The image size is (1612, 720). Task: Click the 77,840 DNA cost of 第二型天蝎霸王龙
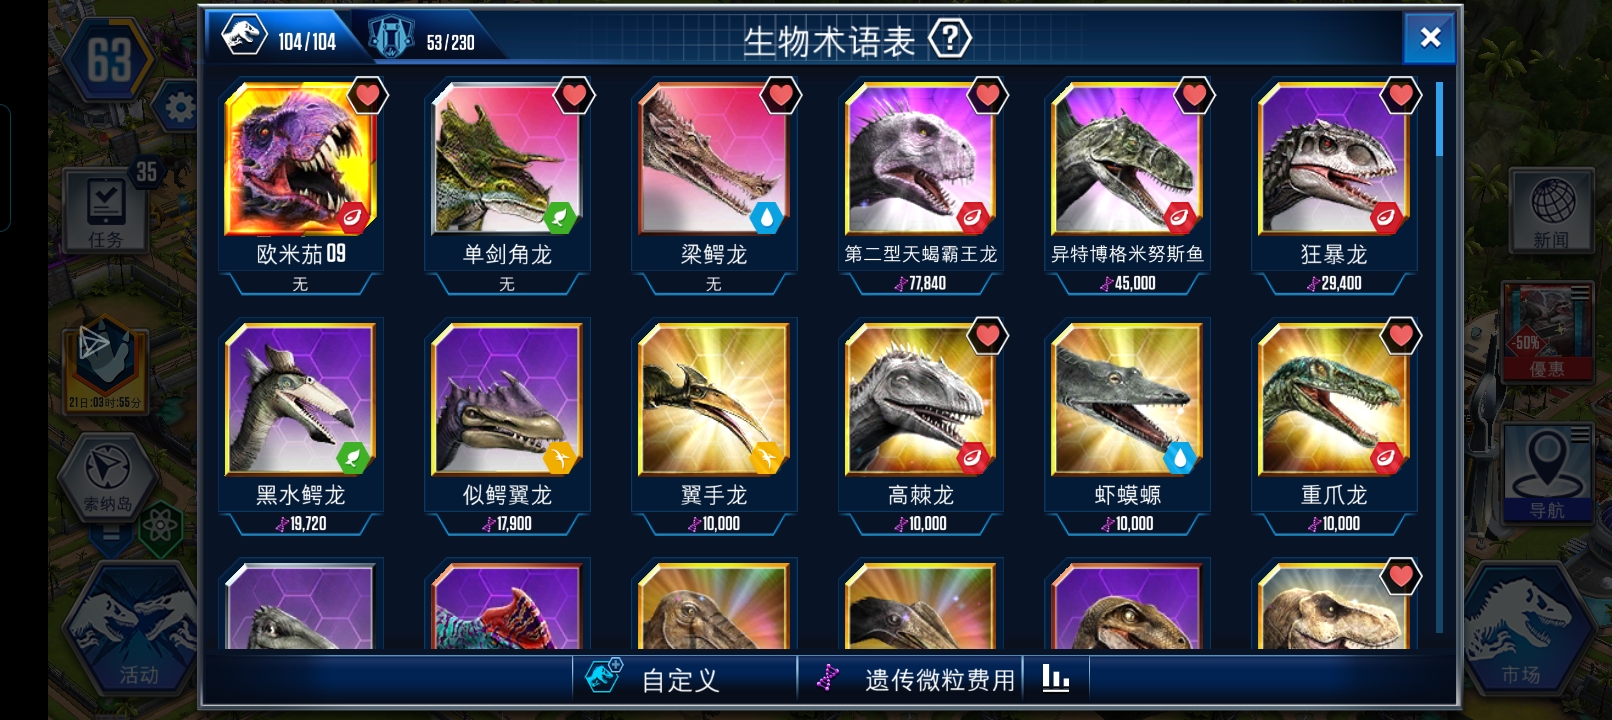click(x=920, y=284)
